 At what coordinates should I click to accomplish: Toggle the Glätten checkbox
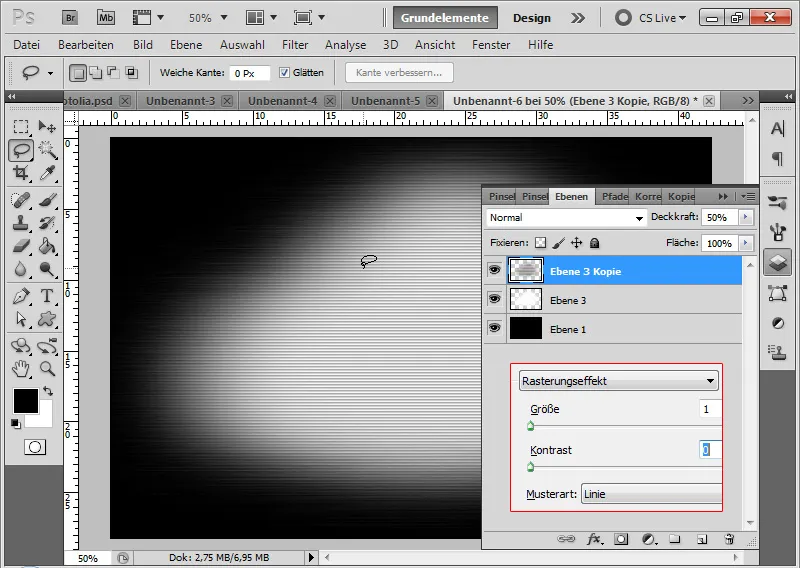click(284, 72)
